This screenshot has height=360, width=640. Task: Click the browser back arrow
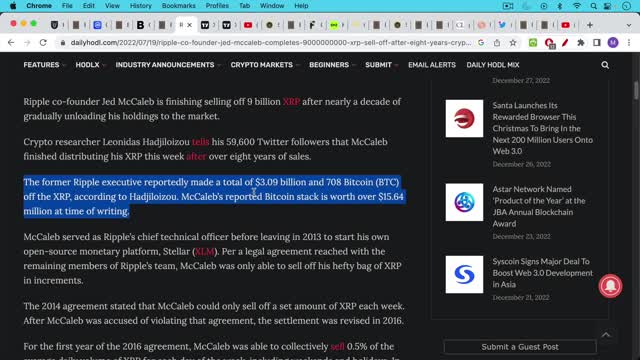click(x=11, y=42)
